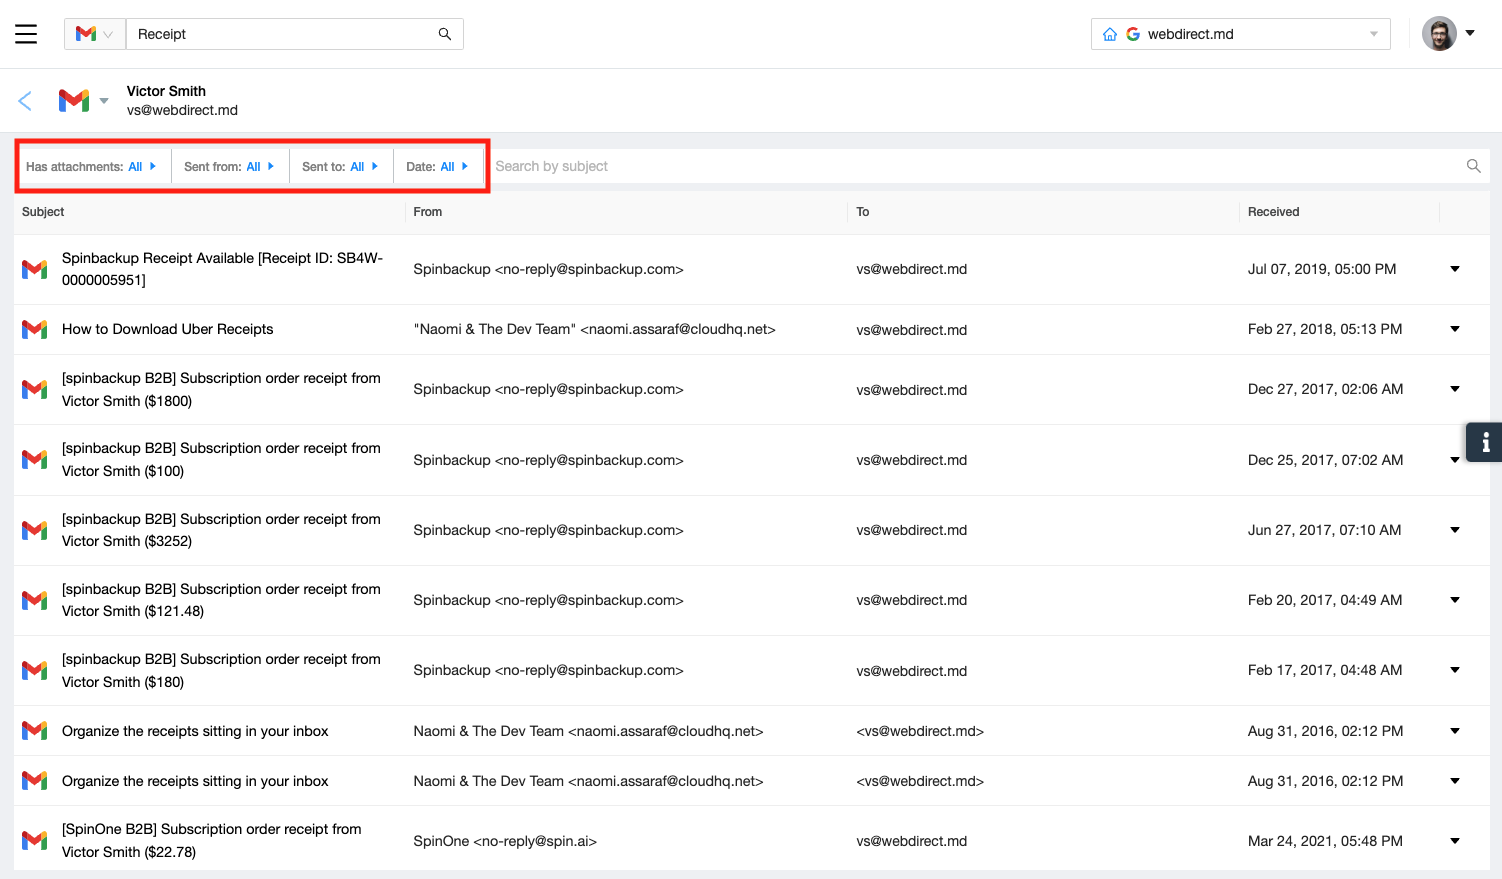Image resolution: width=1502 pixels, height=879 pixels.
Task: Open the Sent to filter
Action: point(340,167)
